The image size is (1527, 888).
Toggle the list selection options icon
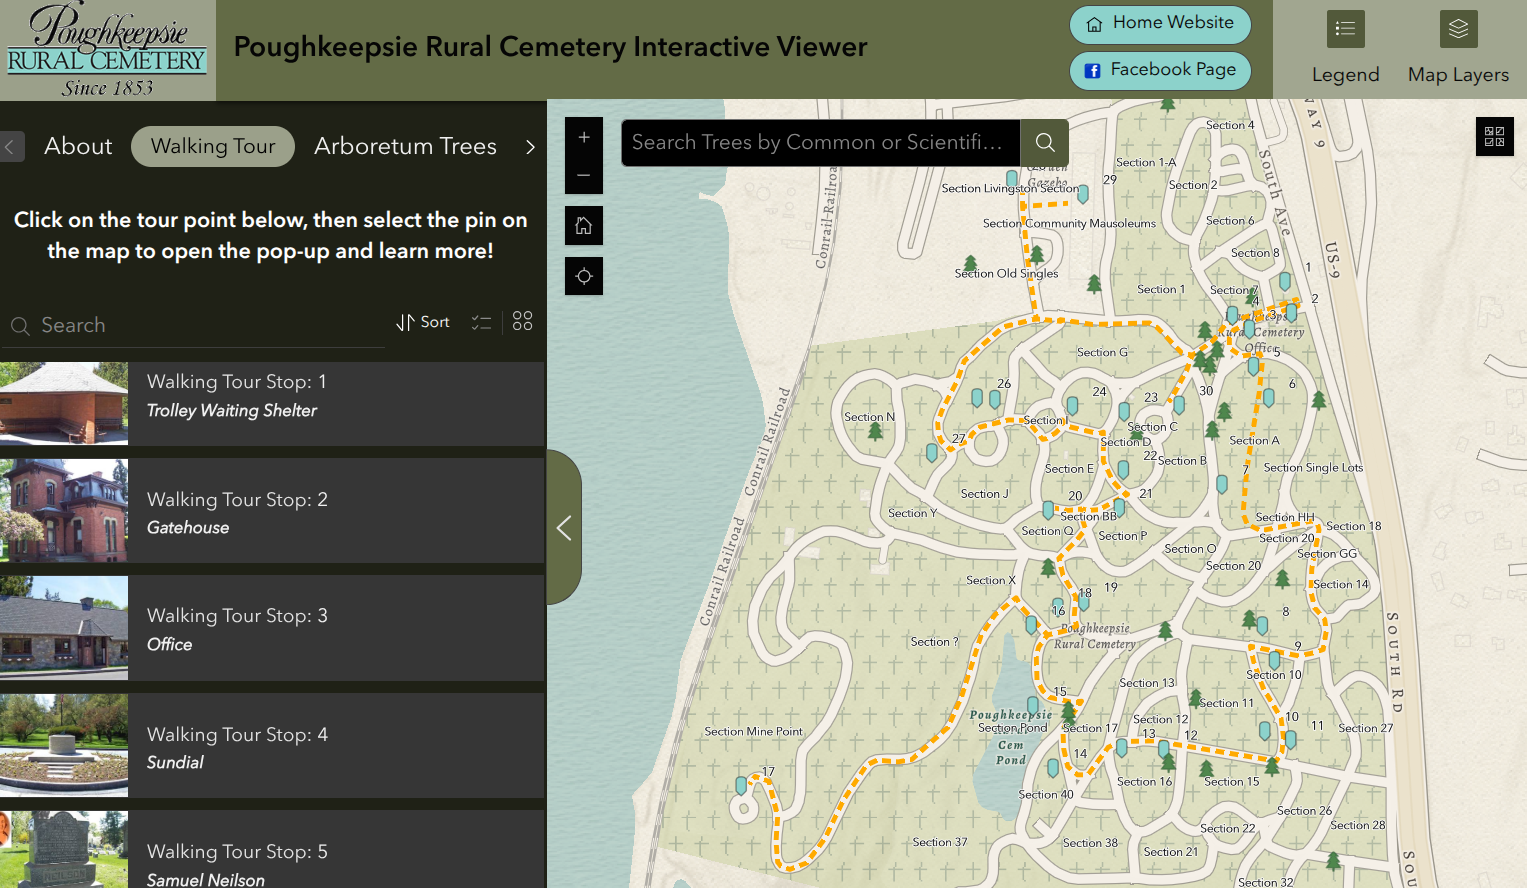[481, 322]
